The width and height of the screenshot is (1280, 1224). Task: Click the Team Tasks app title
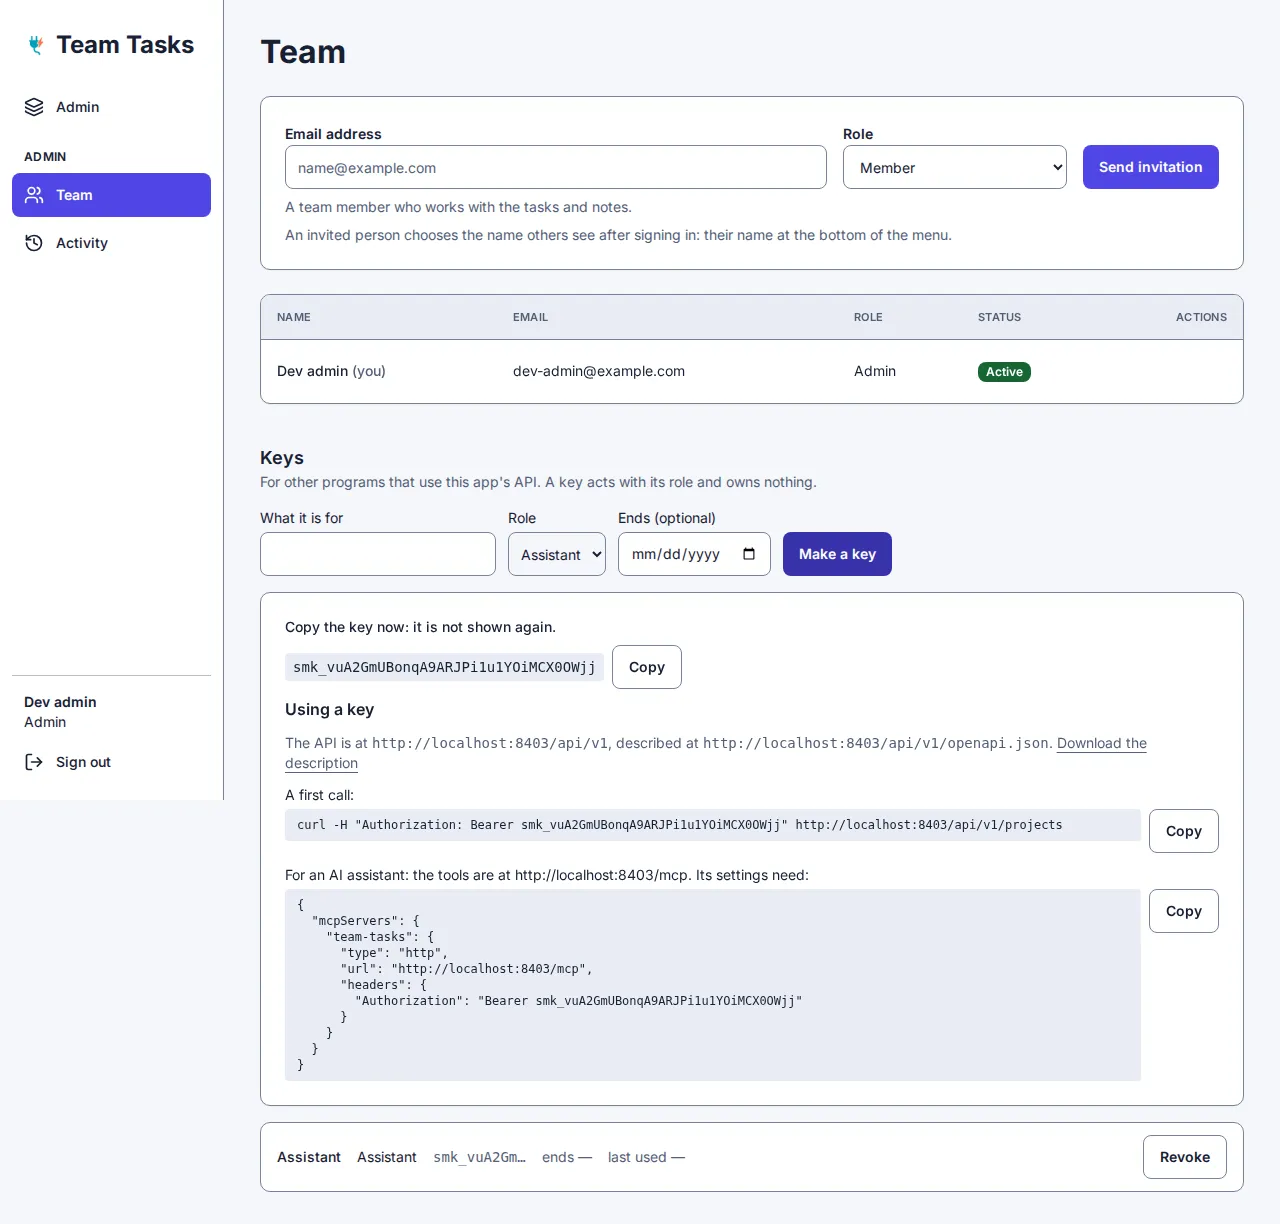pos(125,45)
